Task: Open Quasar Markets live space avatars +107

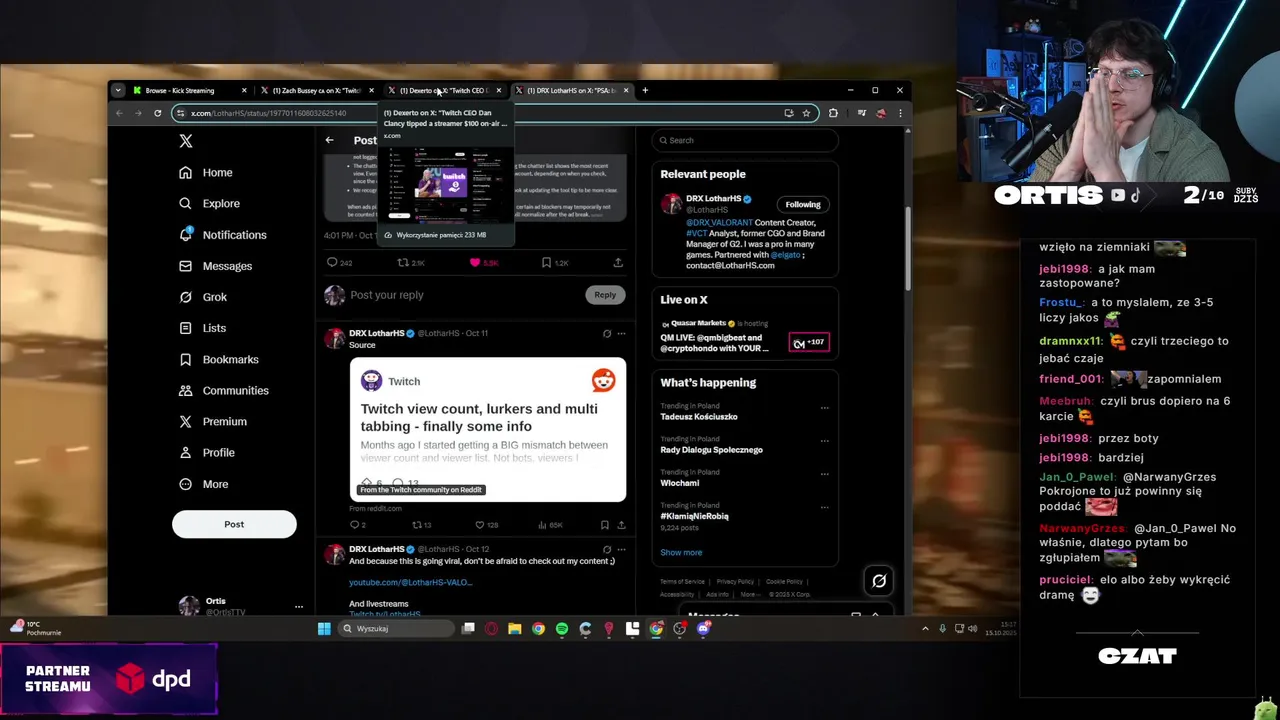Action: (809, 342)
